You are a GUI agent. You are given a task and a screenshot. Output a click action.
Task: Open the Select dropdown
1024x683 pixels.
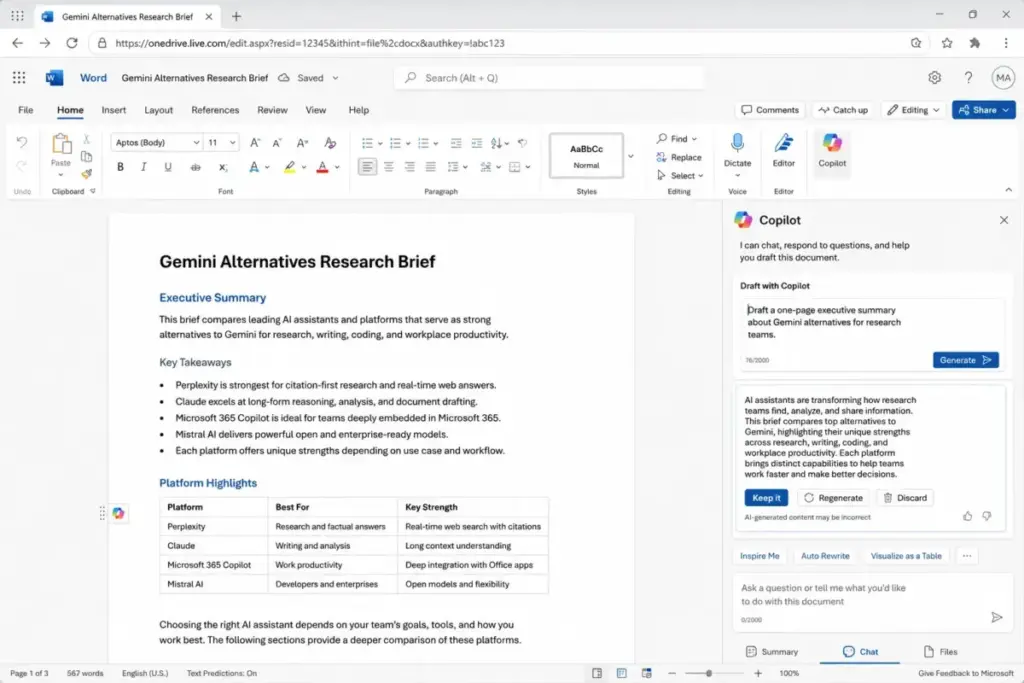680,176
